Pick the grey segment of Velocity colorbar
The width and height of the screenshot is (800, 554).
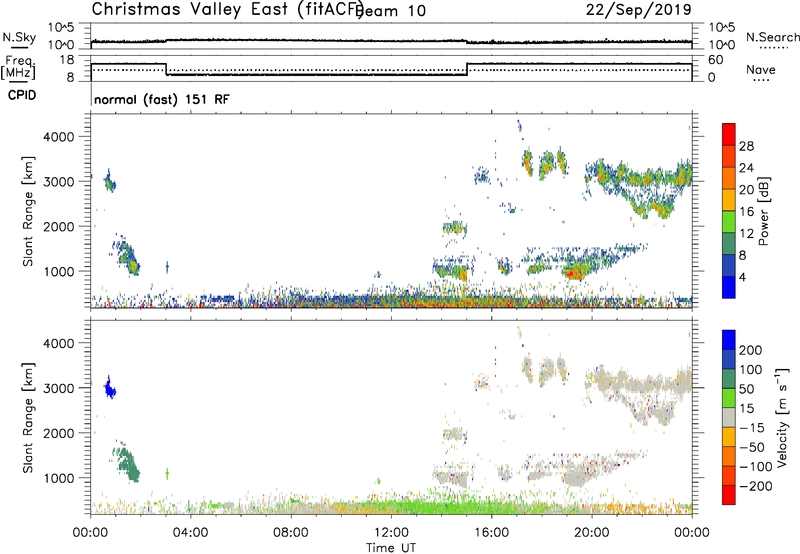pyautogui.click(x=729, y=418)
